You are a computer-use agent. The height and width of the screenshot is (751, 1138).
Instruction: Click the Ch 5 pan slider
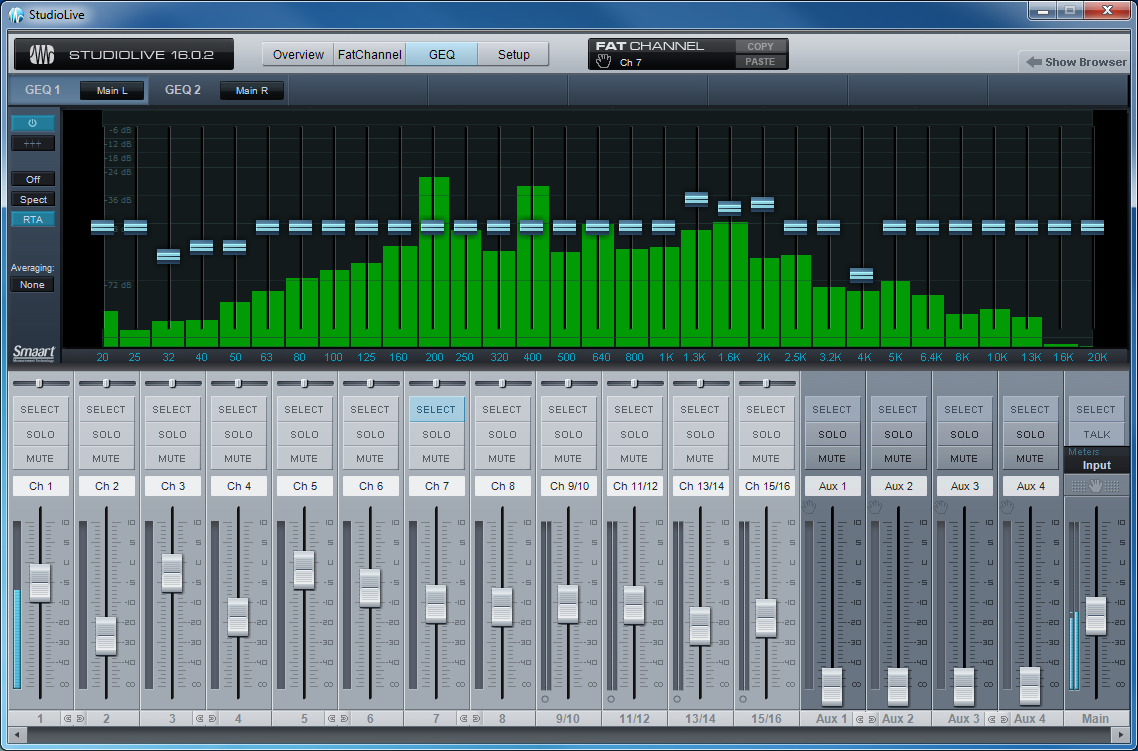pos(304,383)
